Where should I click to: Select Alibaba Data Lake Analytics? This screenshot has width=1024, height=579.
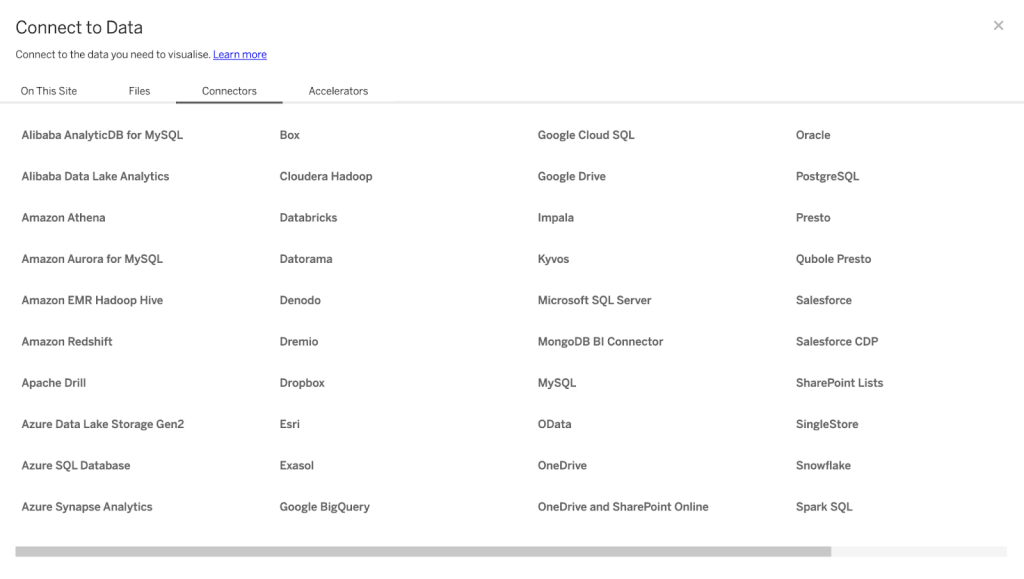[x=95, y=176]
